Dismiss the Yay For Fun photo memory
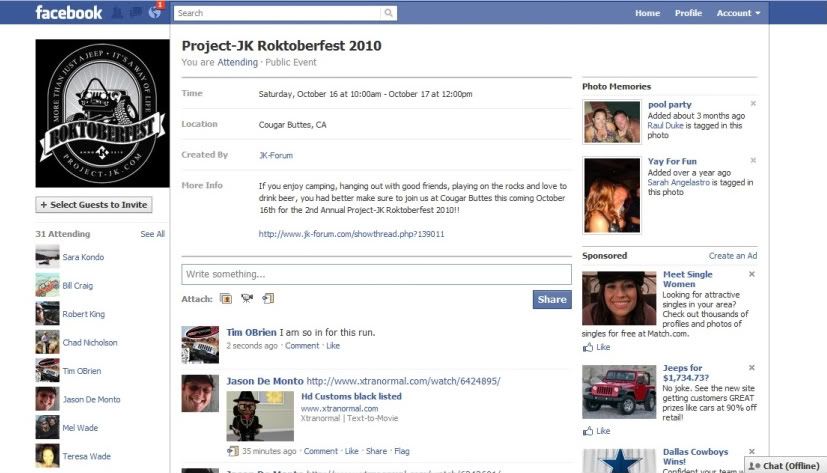This screenshot has height=473, width=827. (x=753, y=160)
